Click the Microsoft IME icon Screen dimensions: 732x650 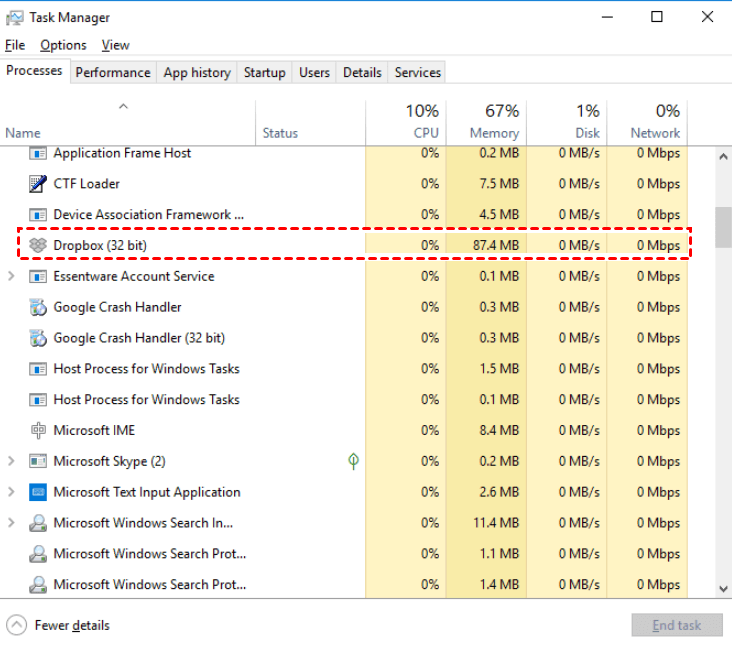(x=38, y=430)
